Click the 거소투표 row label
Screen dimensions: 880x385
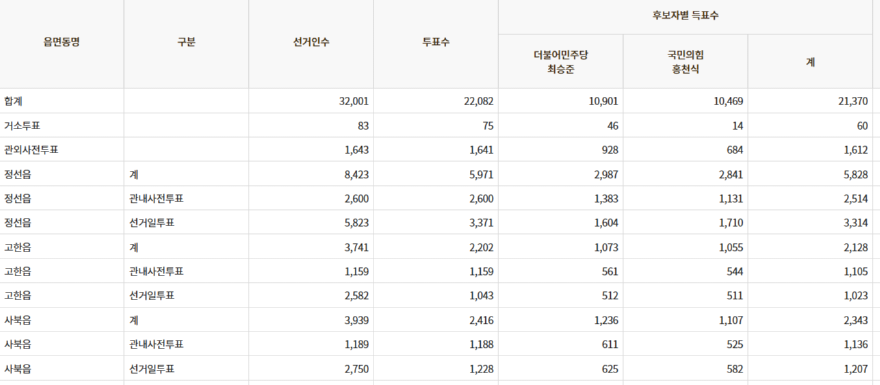click(x=22, y=126)
